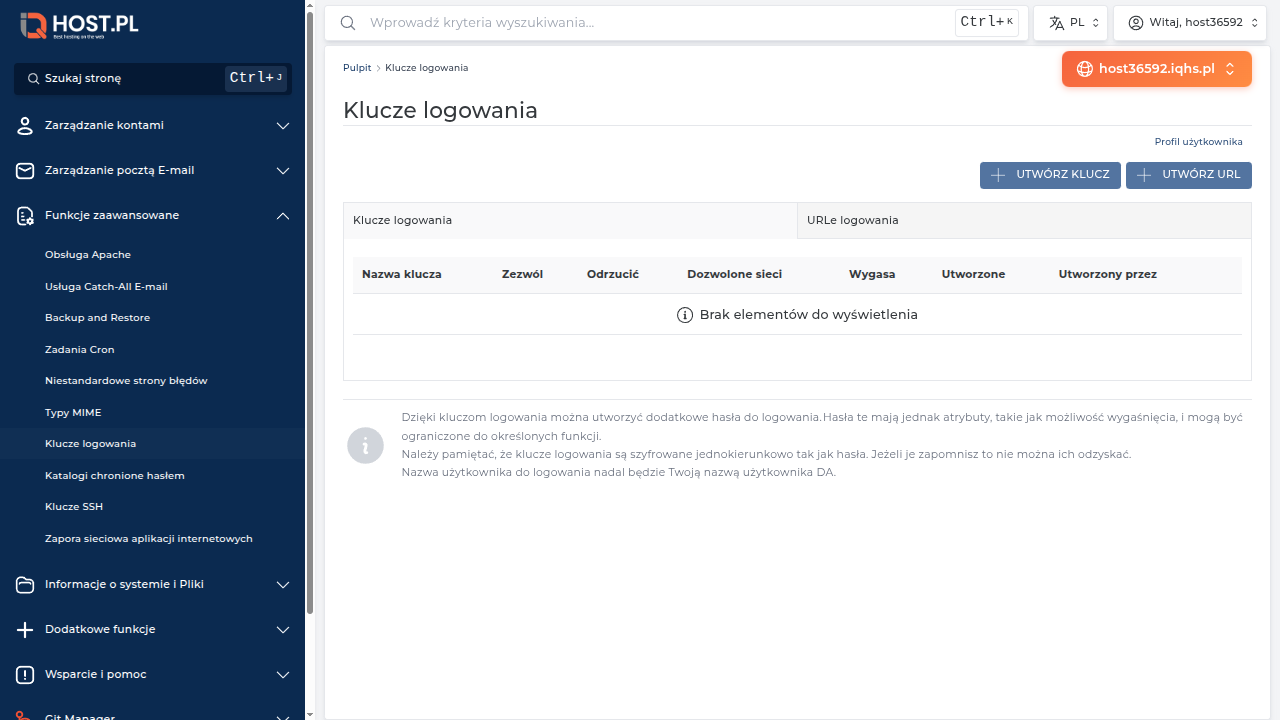1280x720 pixels.
Task: Click the info icon beside Brak elementów
Action: (685, 315)
